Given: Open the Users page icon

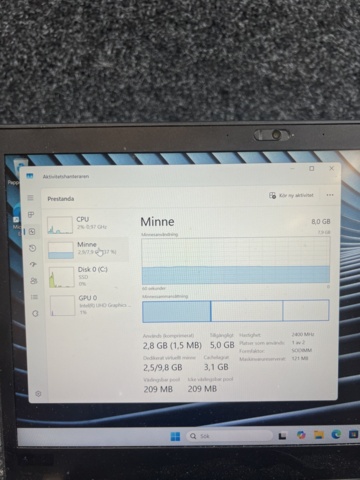Looking at the screenshot, I should (x=34, y=281).
